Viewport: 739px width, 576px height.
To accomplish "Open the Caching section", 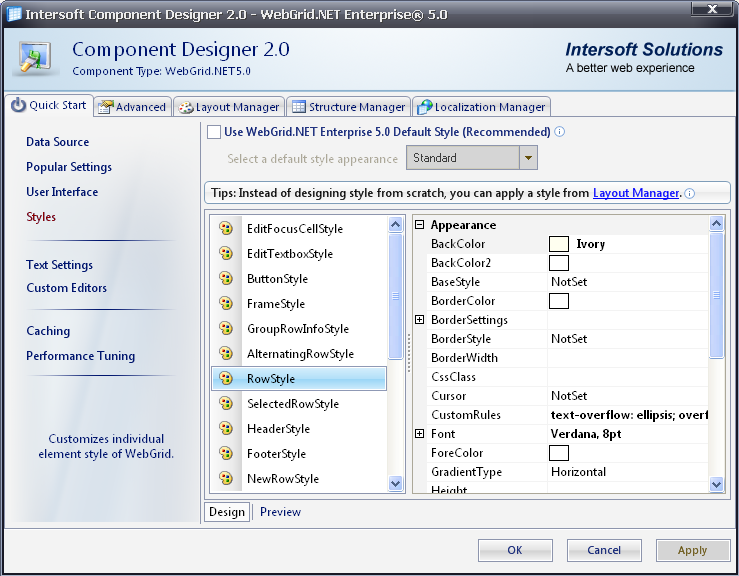I will 48,331.
